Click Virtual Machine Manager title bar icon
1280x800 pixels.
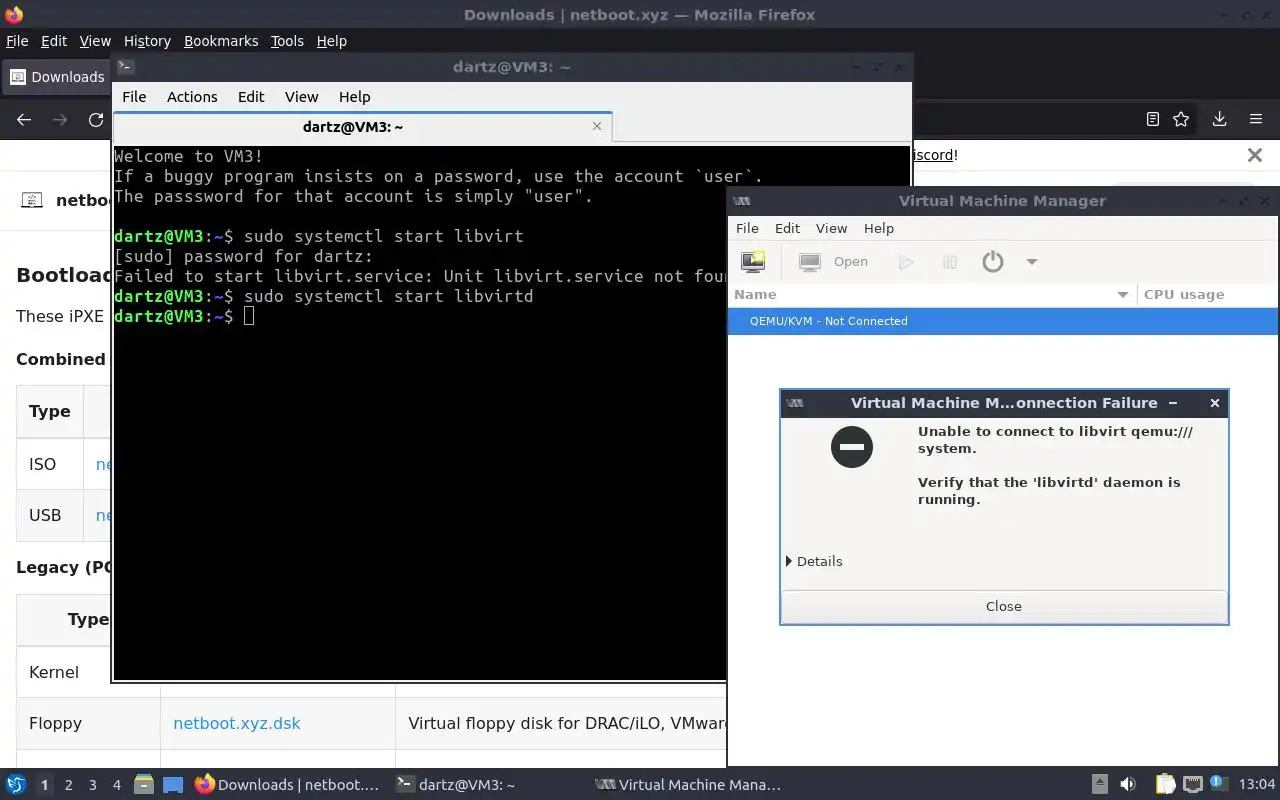click(742, 201)
